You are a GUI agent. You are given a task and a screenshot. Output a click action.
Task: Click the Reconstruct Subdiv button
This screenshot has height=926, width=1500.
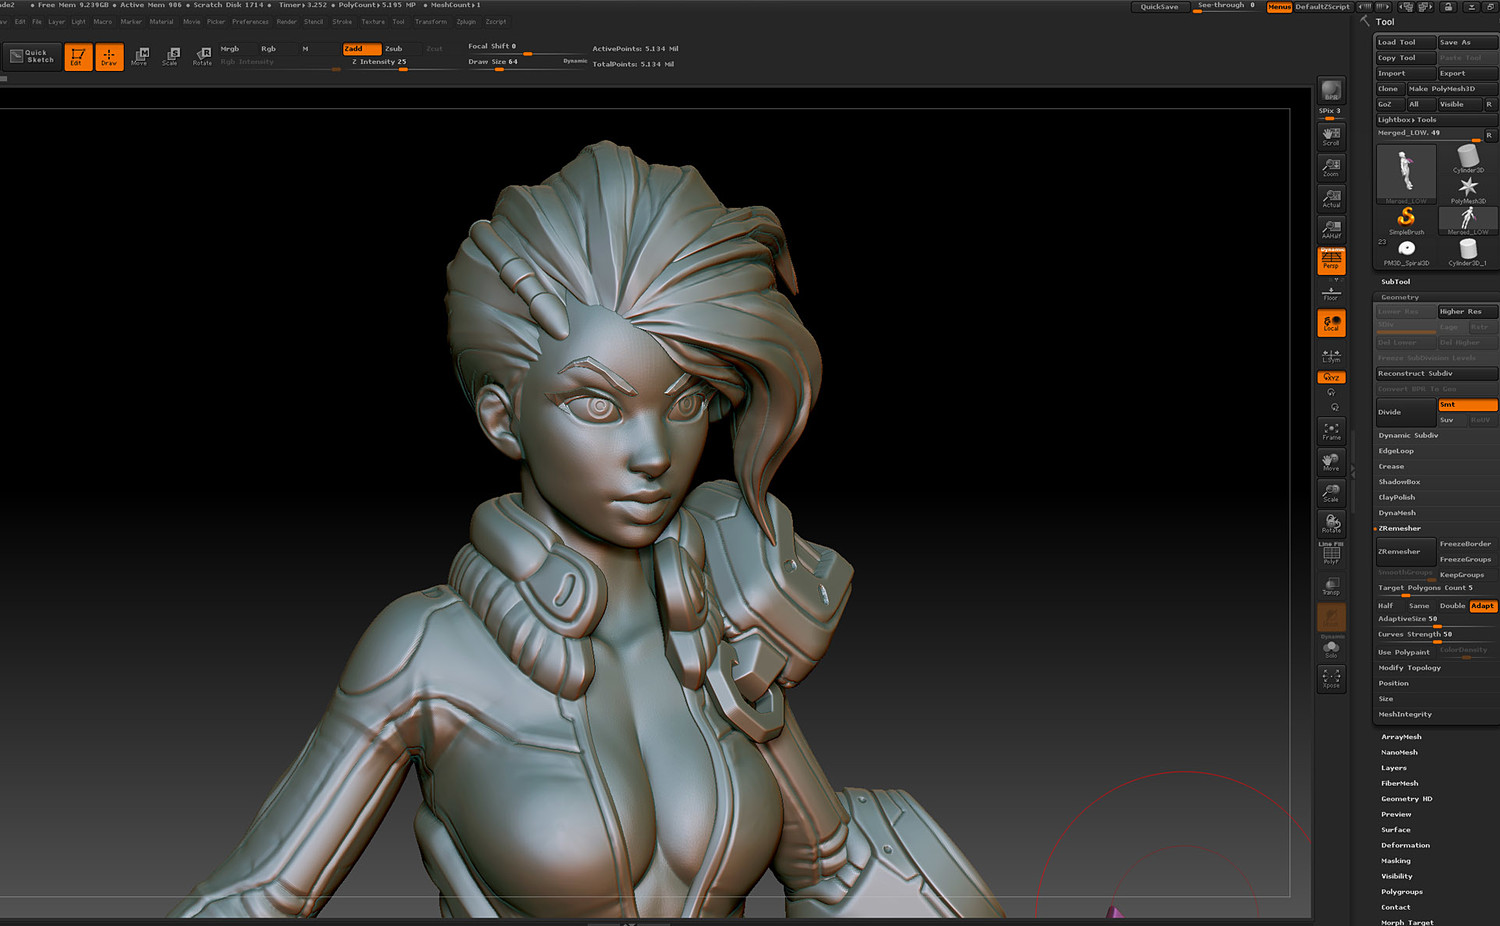coord(1437,373)
